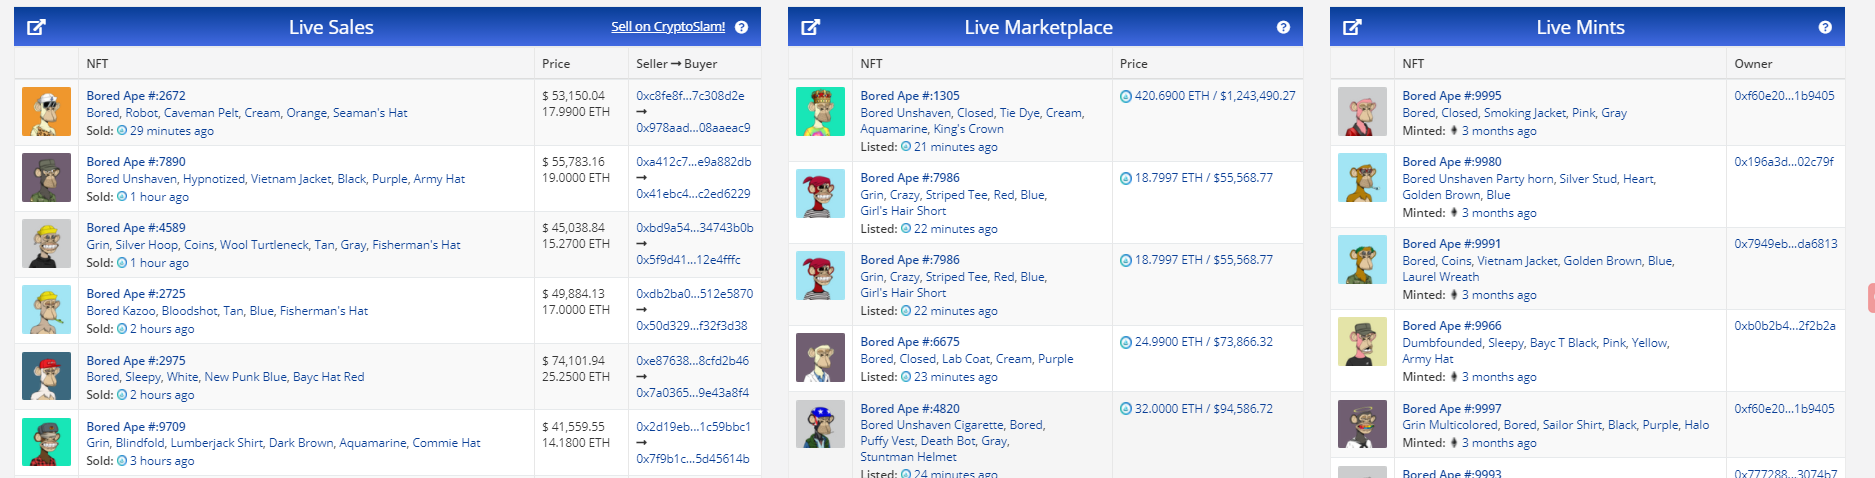
Task: Open Live Mints panel in new window
Action: coord(1352,27)
